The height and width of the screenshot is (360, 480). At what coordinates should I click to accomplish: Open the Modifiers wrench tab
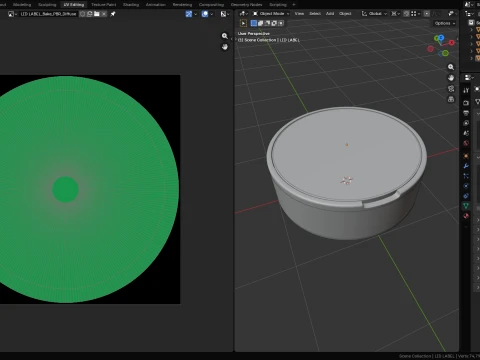tap(466, 166)
